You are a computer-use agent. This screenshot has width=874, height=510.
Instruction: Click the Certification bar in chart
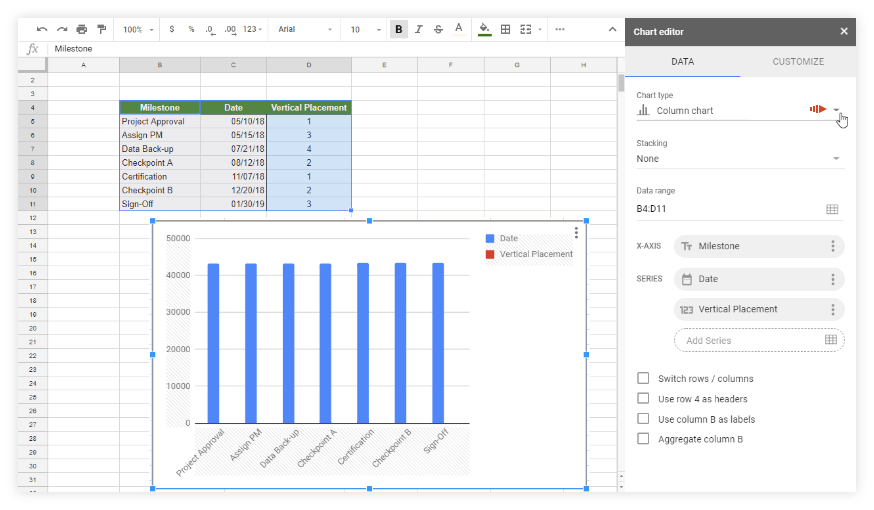363,343
